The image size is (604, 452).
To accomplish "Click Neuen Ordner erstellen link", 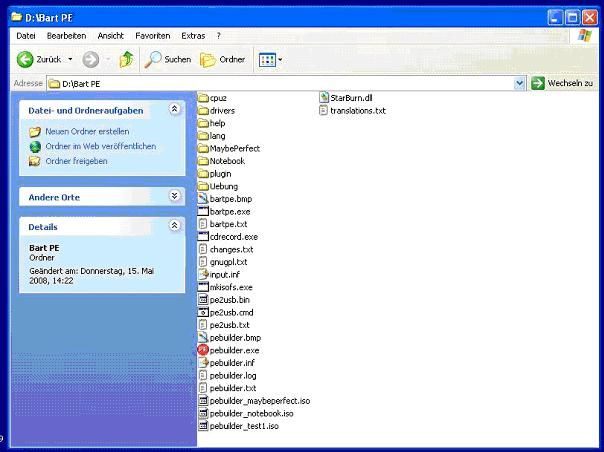I will [87, 131].
